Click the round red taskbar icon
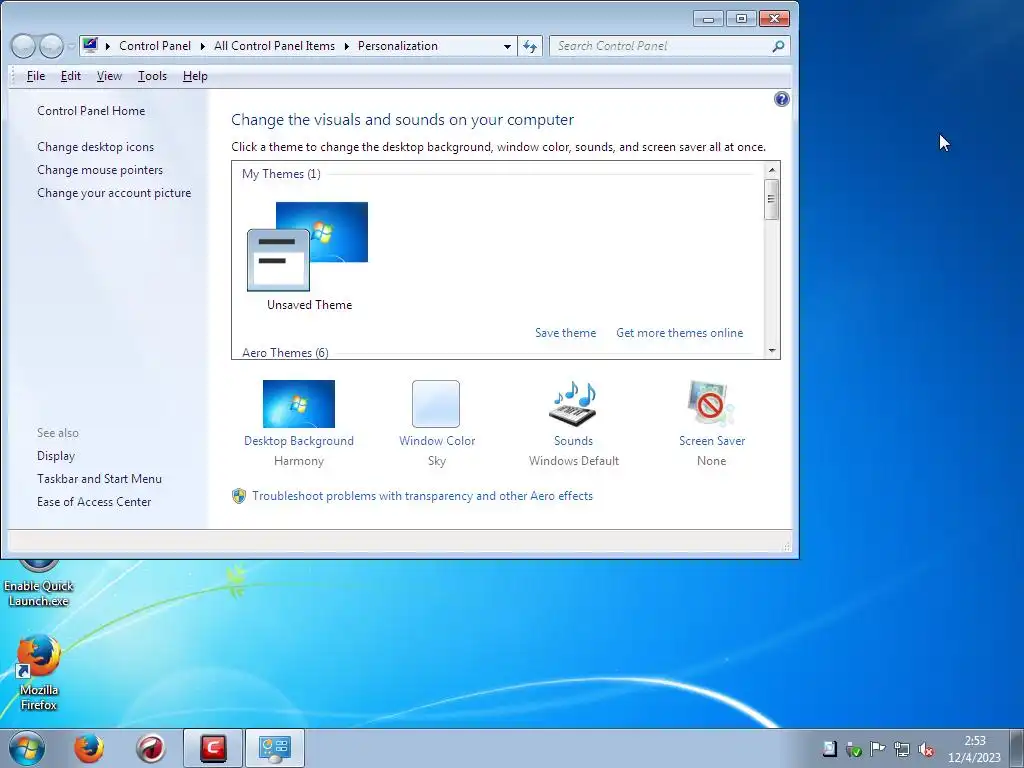Viewport: 1024px width, 768px height. point(151,748)
